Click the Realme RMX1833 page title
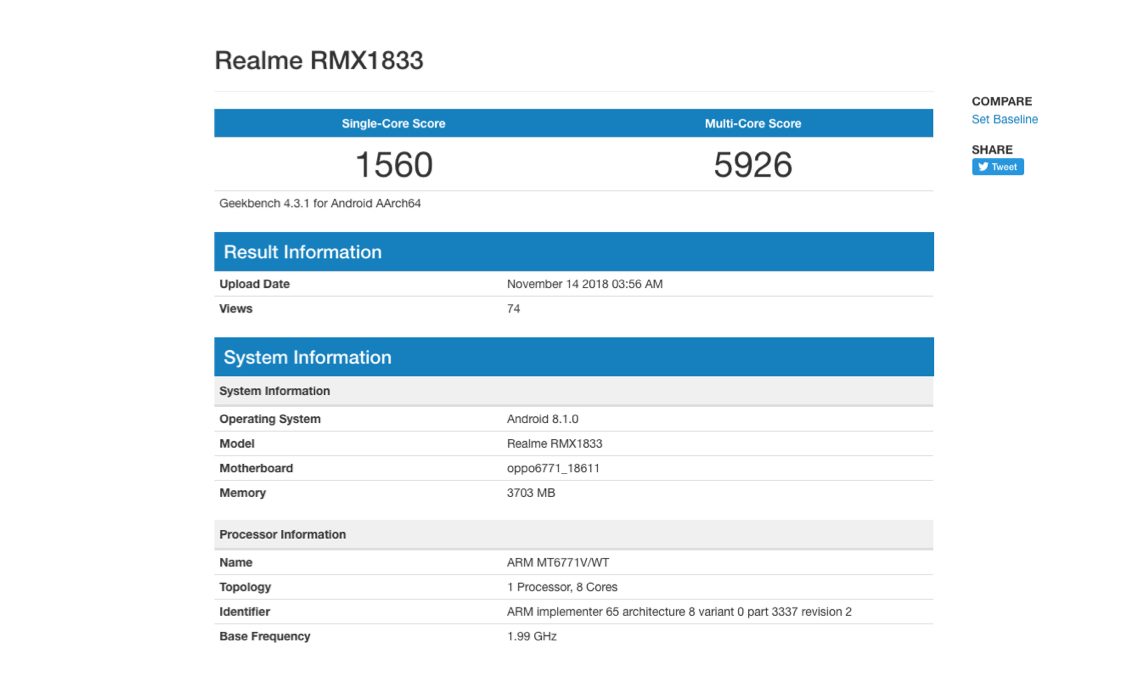The image size is (1122, 673). pyautogui.click(x=319, y=60)
